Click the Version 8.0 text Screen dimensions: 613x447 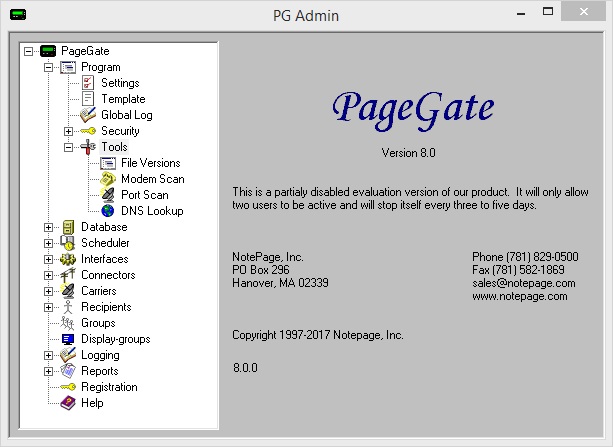coord(409,153)
